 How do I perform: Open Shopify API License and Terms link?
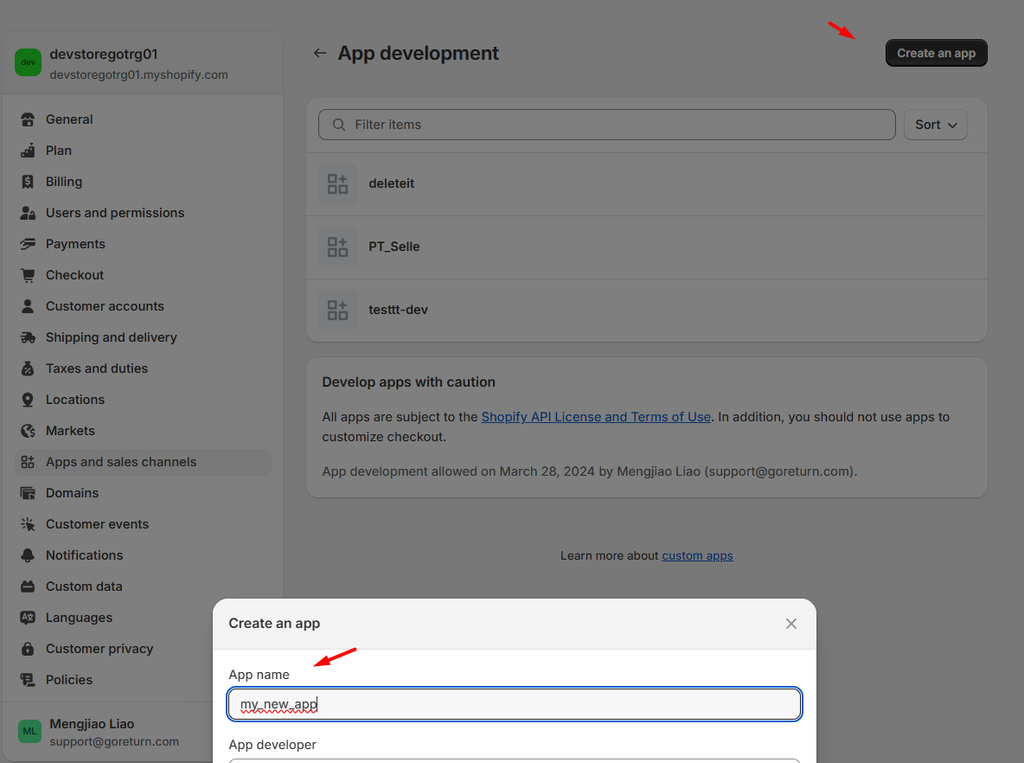pyautogui.click(x=596, y=417)
